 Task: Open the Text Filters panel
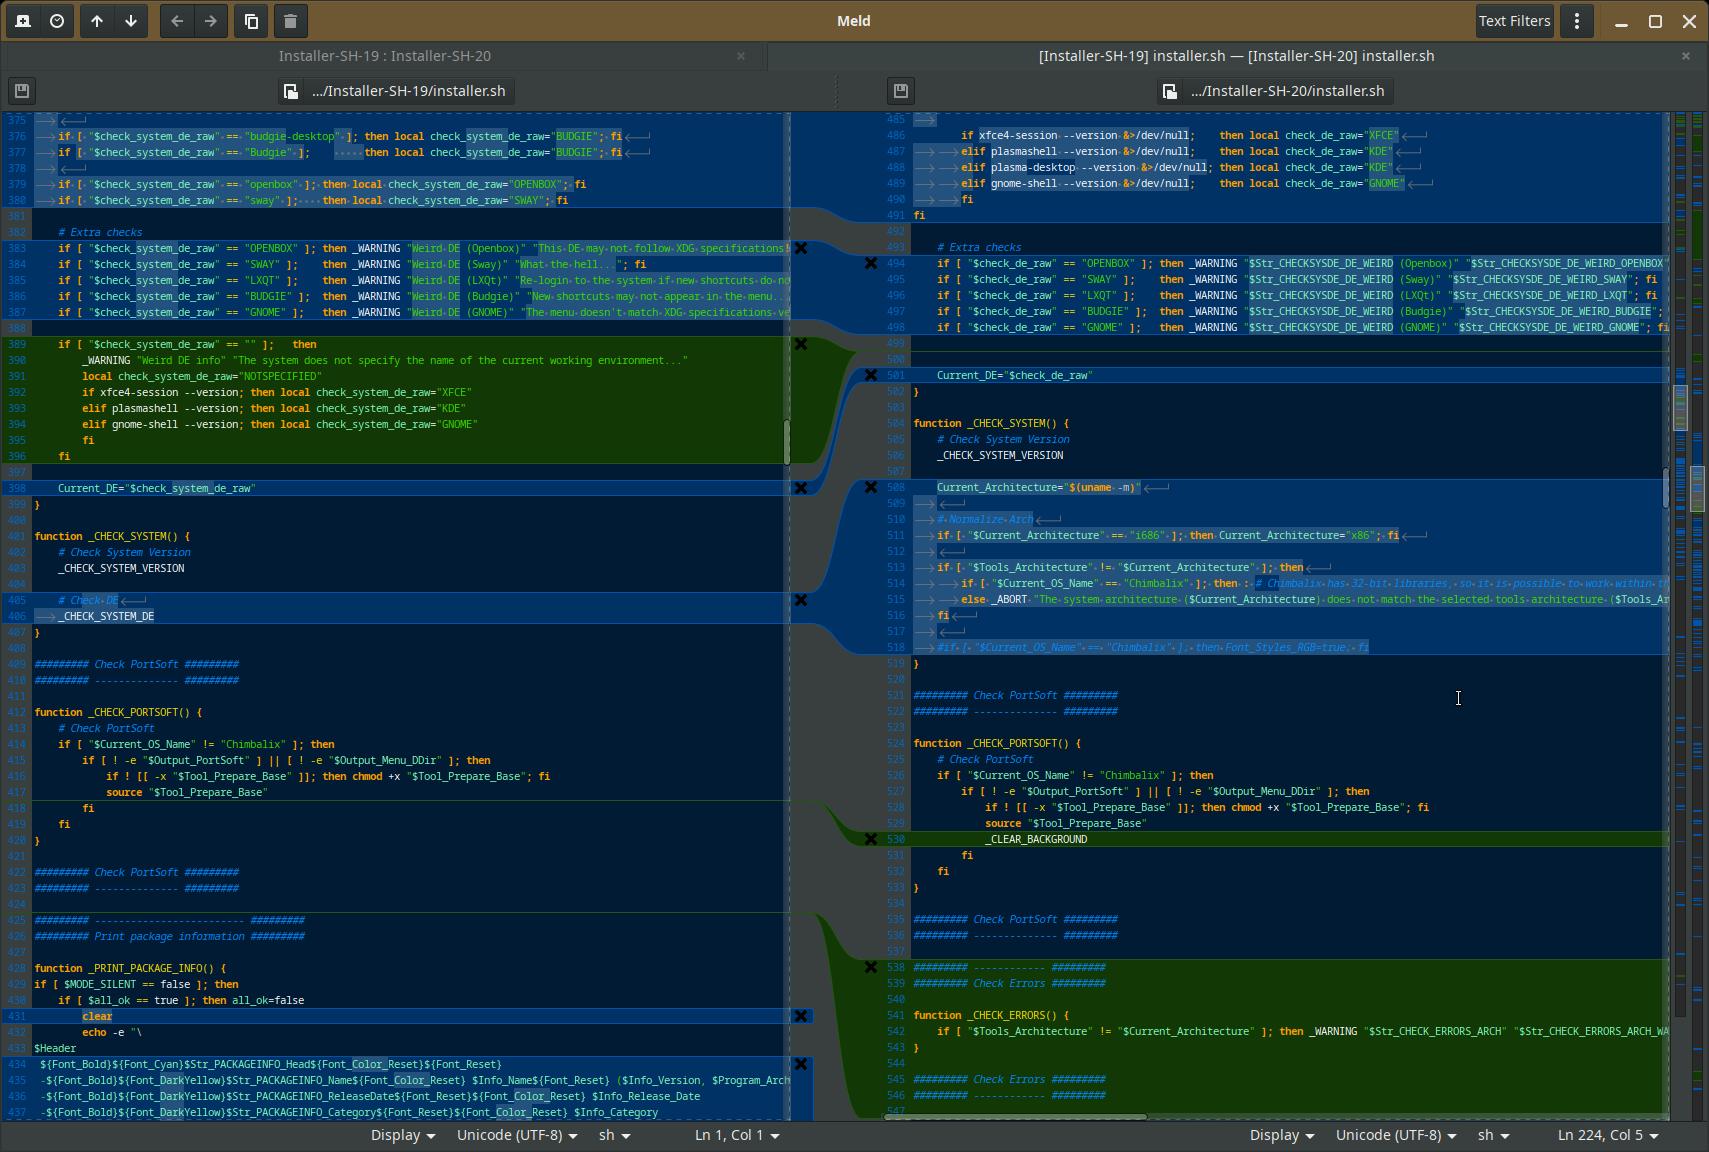tap(1514, 21)
